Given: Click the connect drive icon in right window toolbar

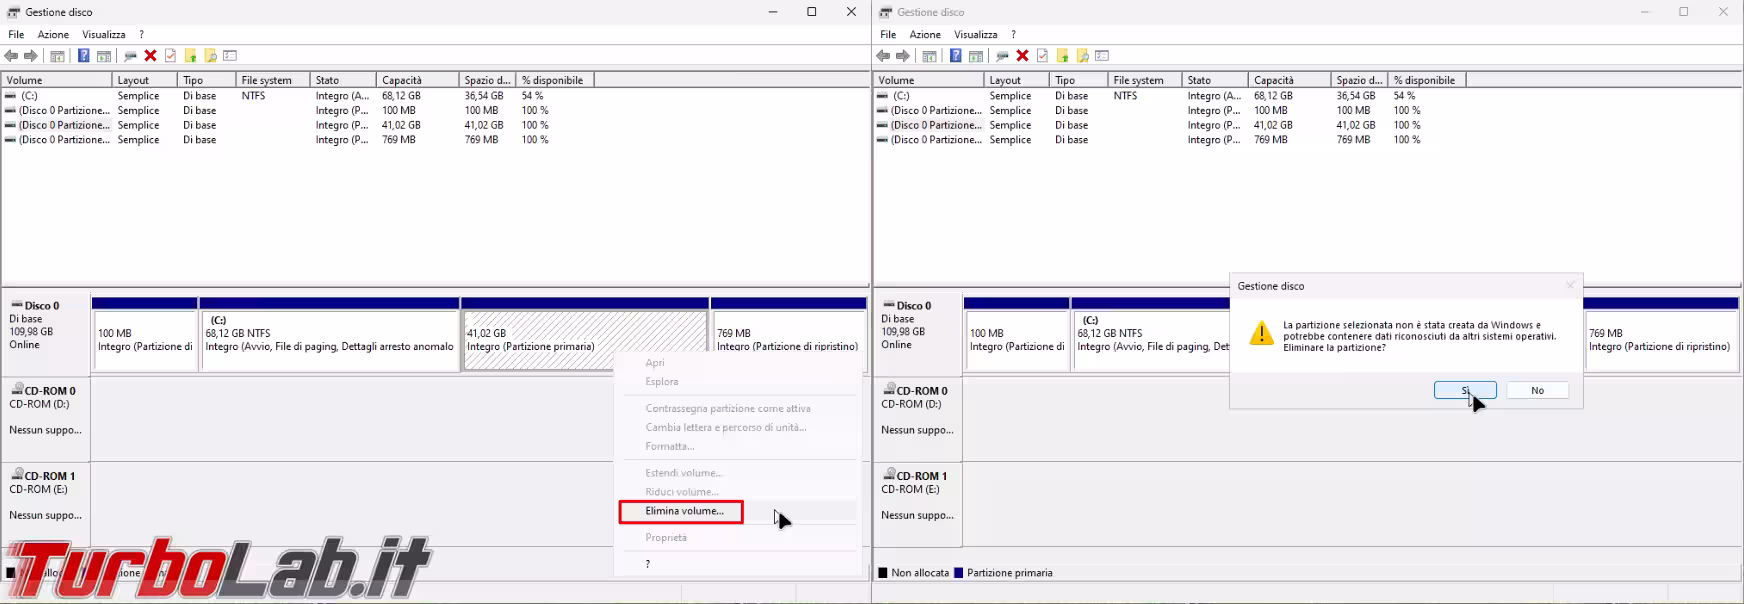Looking at the screenshot, I should pyautogui.click(x=1001, y=56).
